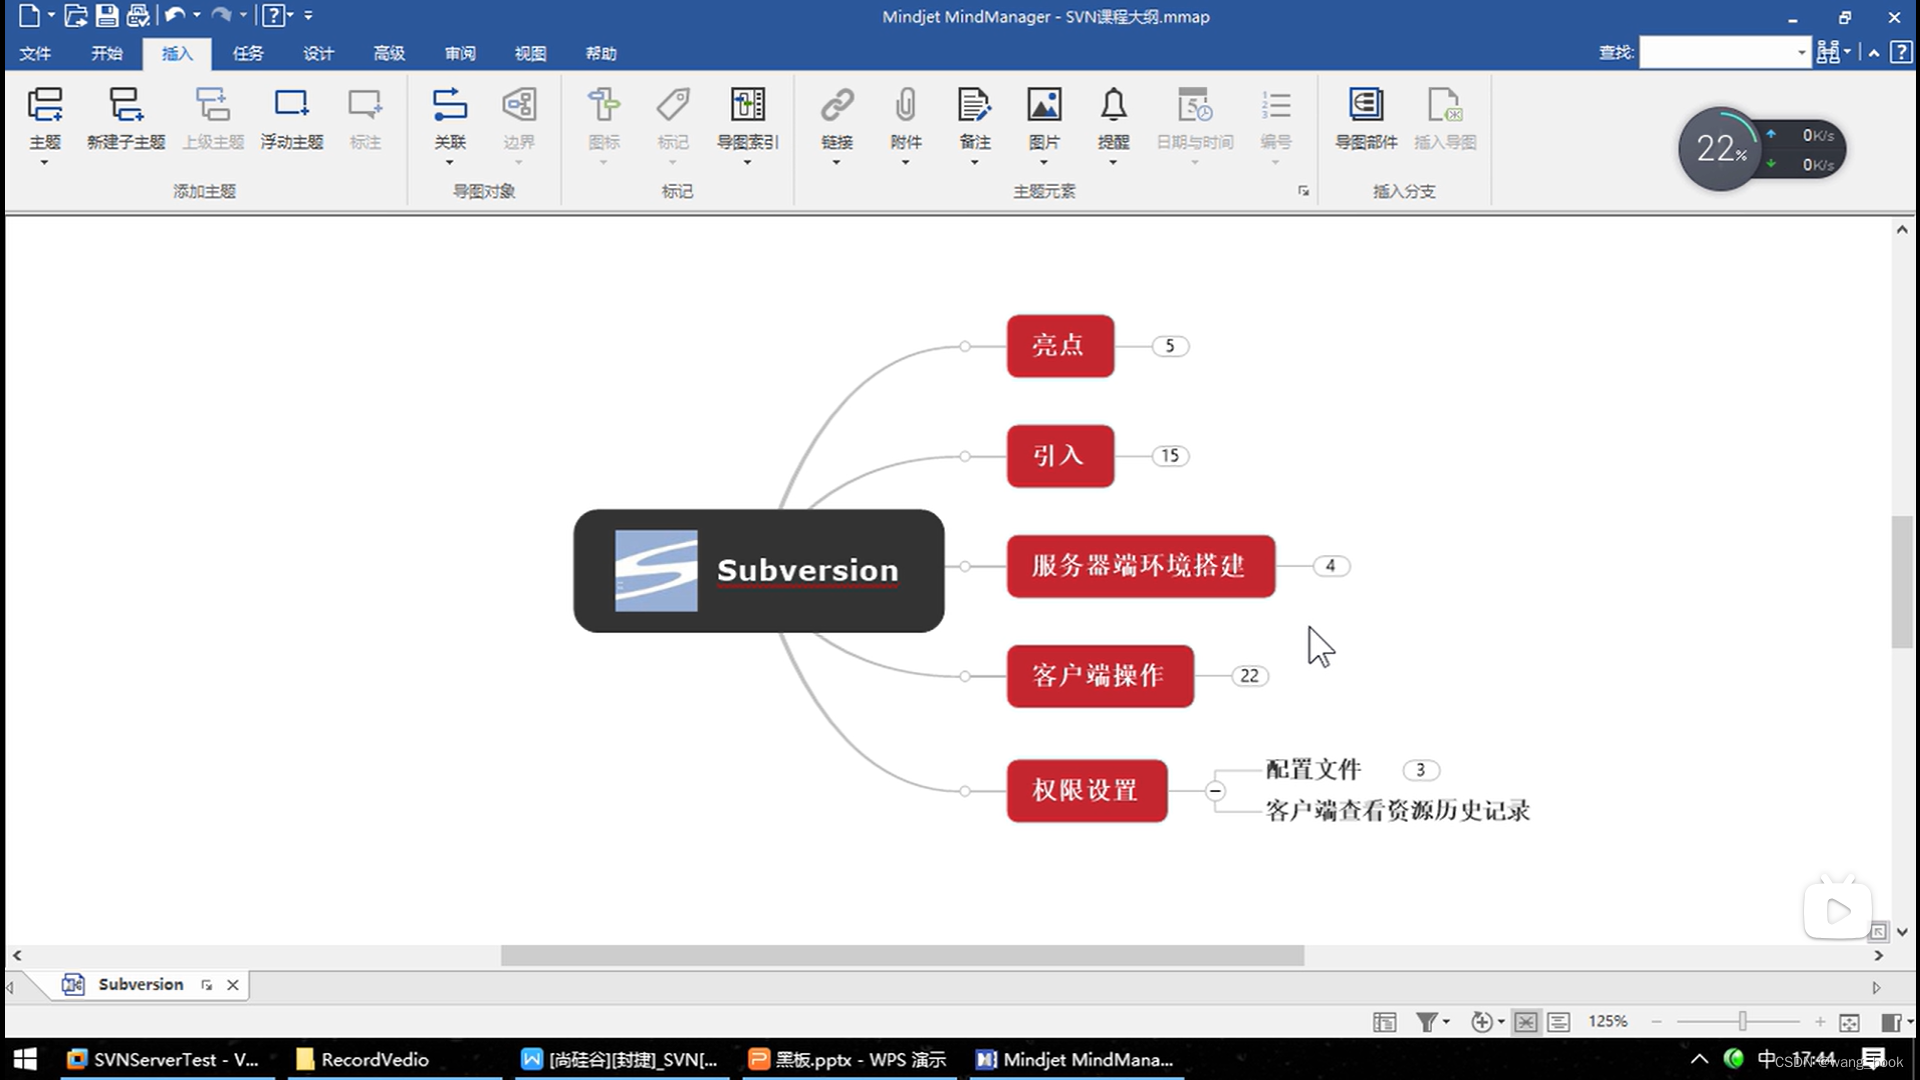Open the 审阅 ribbon tab
Image resolution: width=1920 pixels, height=1080 pixels.
459,53
